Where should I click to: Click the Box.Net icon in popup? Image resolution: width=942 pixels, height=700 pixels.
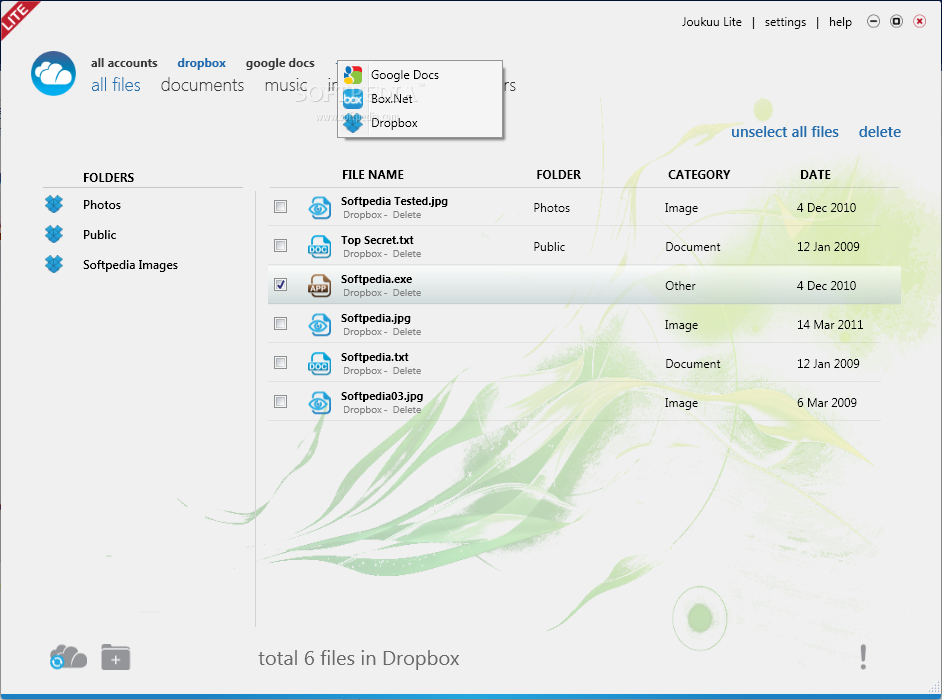(x=353, y=99)
